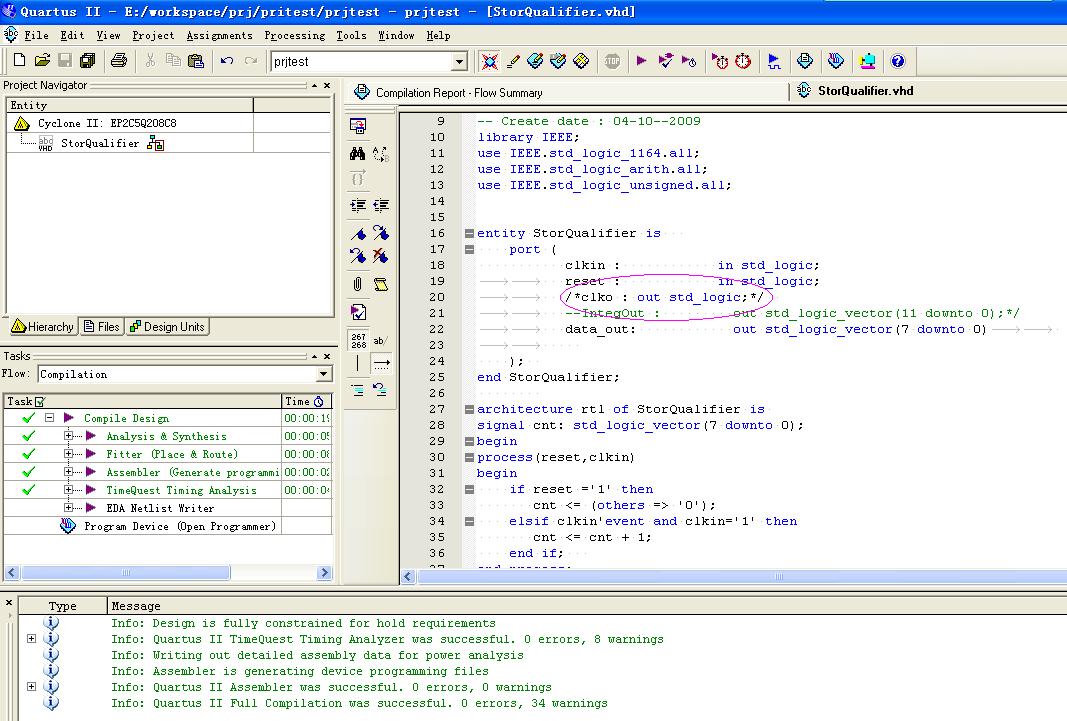Collapse the Compile Design task tree

coord(50,418)
